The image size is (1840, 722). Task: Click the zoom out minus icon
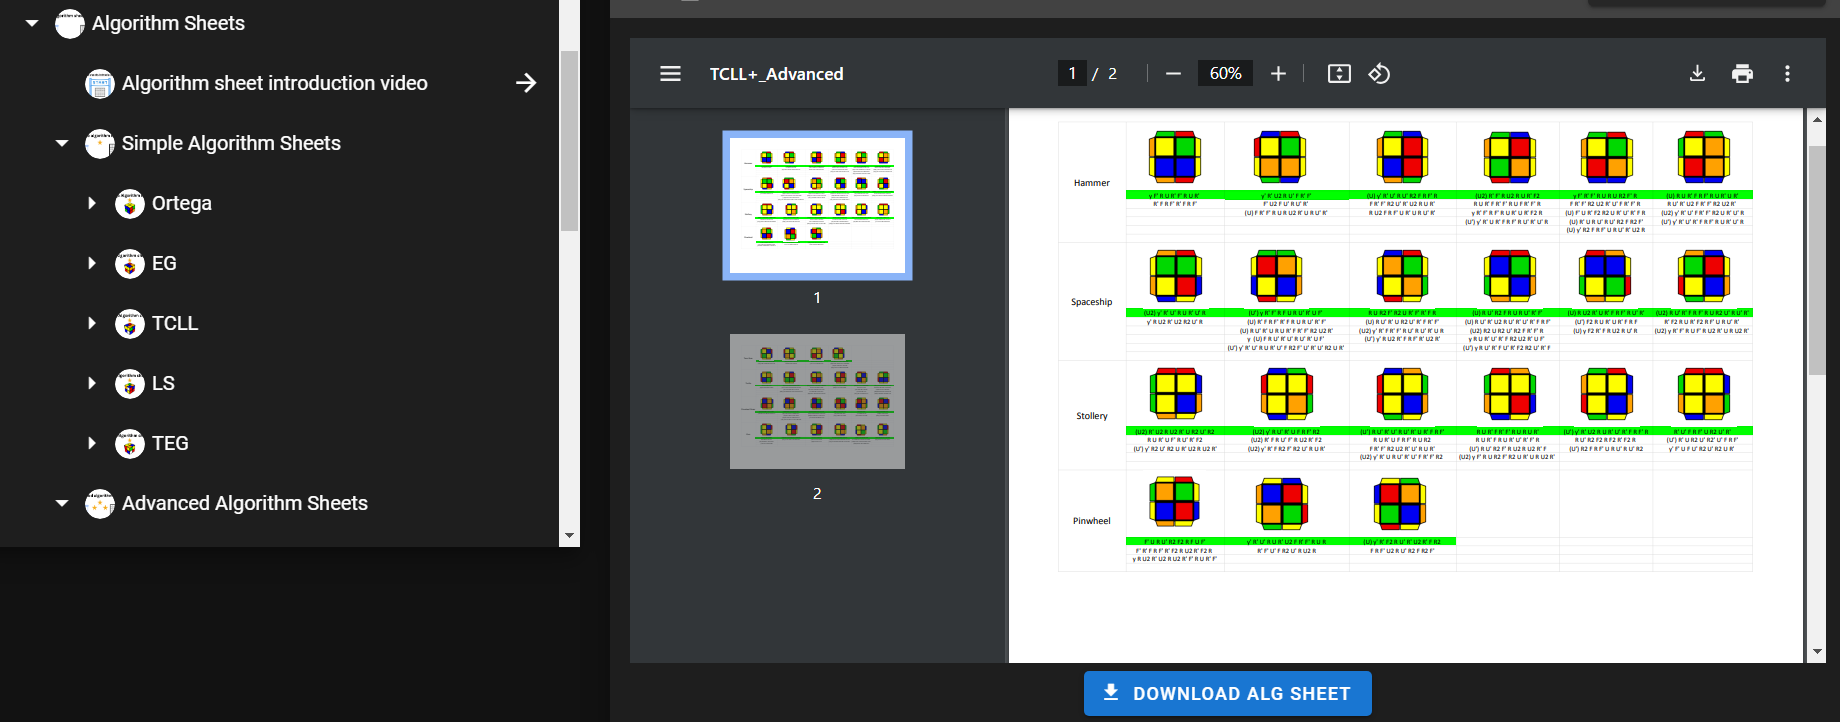(x=1173, y=74)
